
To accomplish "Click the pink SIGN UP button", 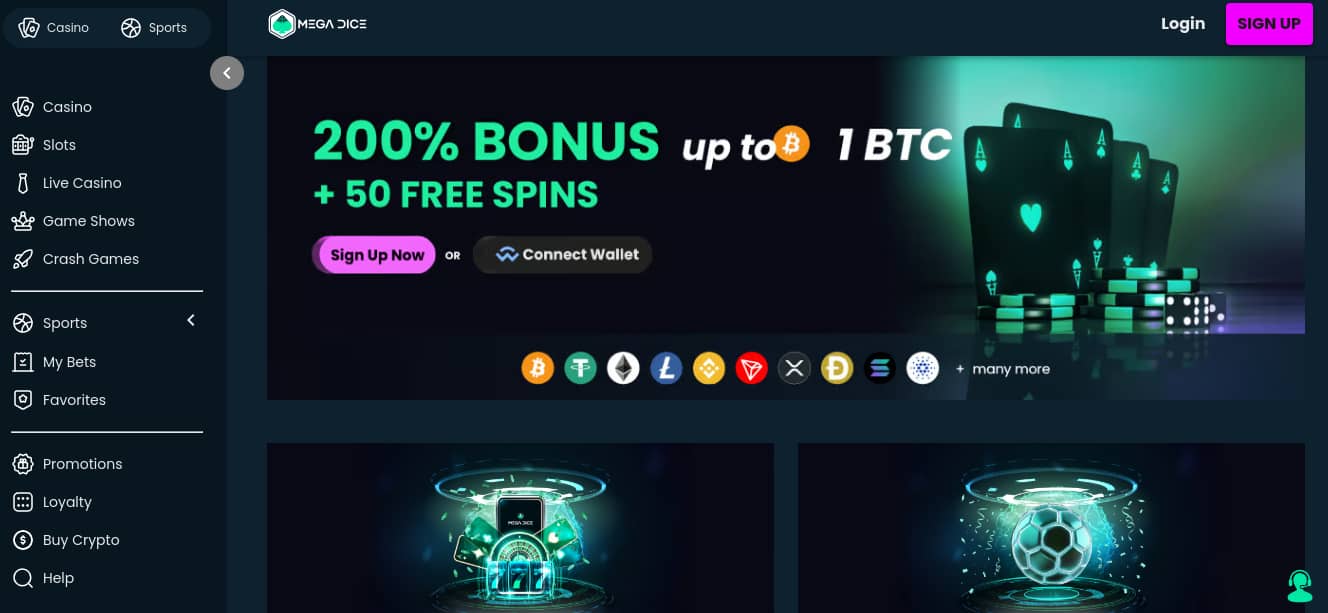I will (x=1269, y=24).
